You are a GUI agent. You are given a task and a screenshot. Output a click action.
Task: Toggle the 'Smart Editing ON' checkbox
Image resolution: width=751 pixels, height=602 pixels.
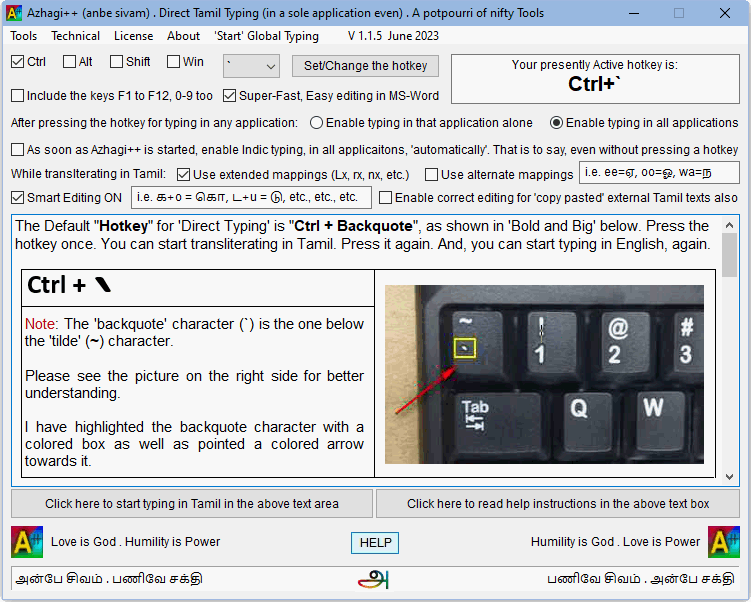pos(17,198)
